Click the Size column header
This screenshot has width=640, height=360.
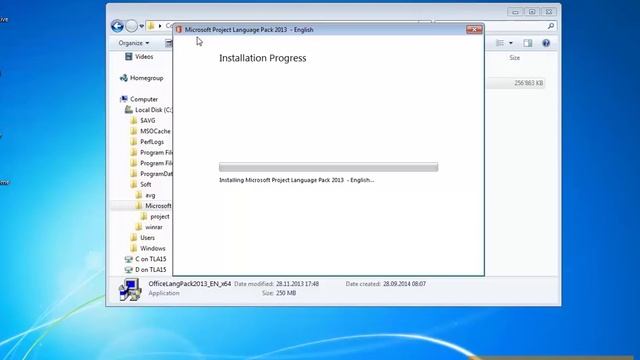(x=514, y=58)
